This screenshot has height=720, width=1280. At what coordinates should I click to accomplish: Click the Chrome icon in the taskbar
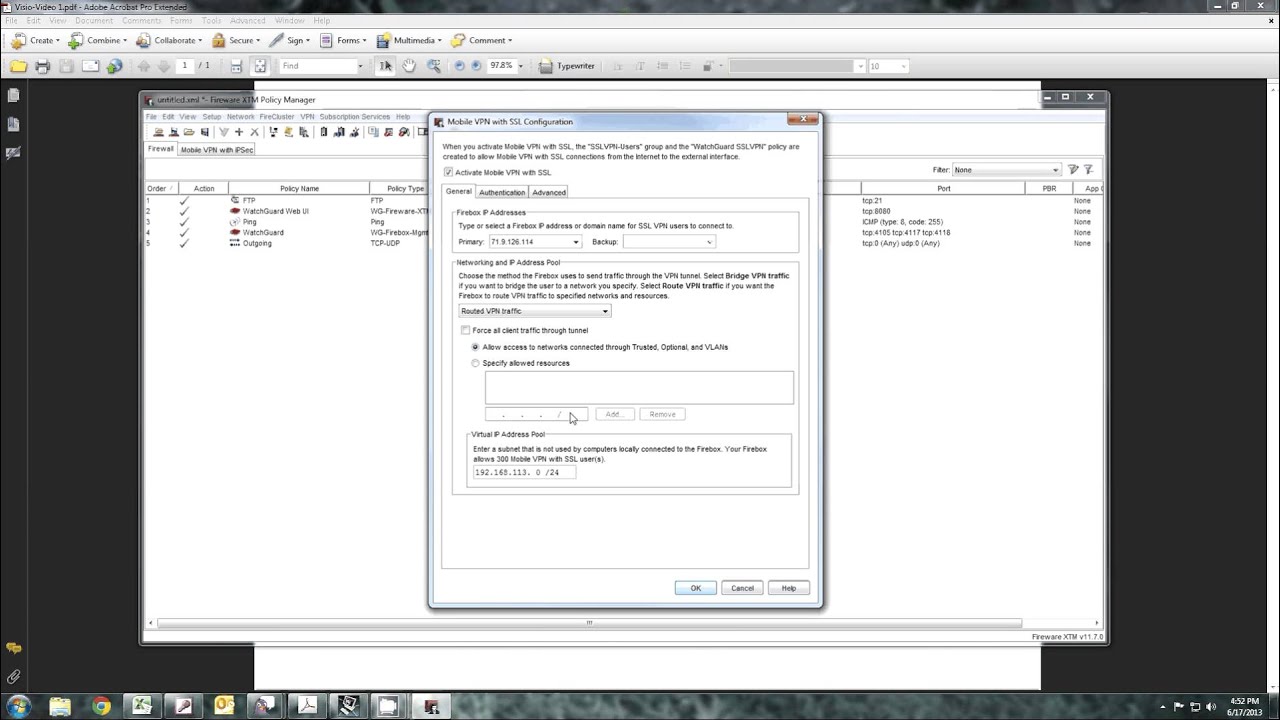coord(101,706)
